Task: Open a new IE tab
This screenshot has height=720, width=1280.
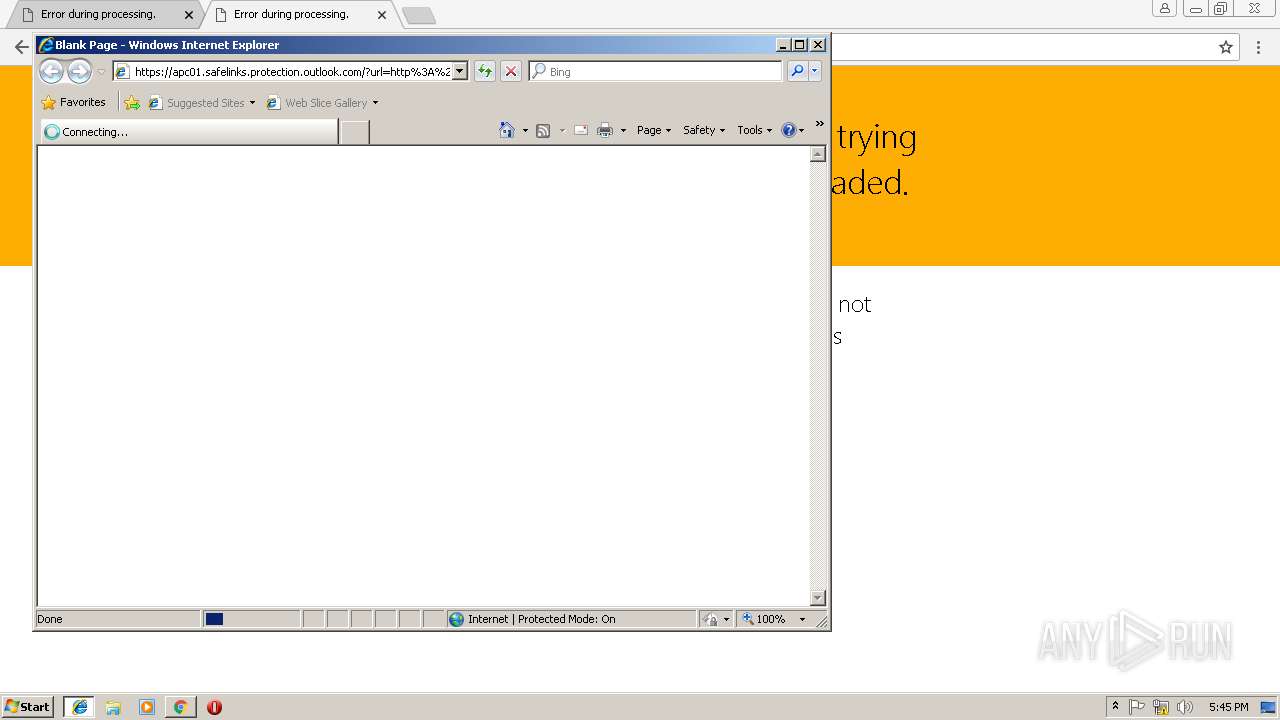Action: 354,132
